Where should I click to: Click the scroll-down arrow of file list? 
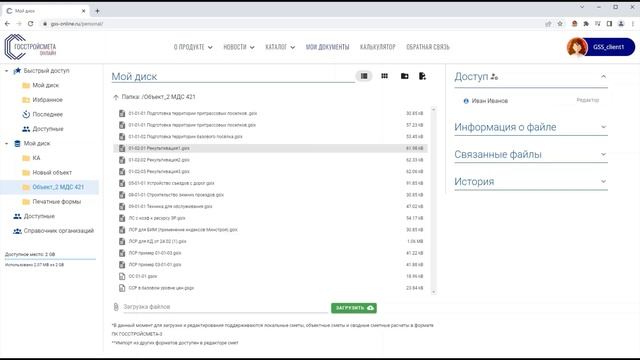coord(433,292)
